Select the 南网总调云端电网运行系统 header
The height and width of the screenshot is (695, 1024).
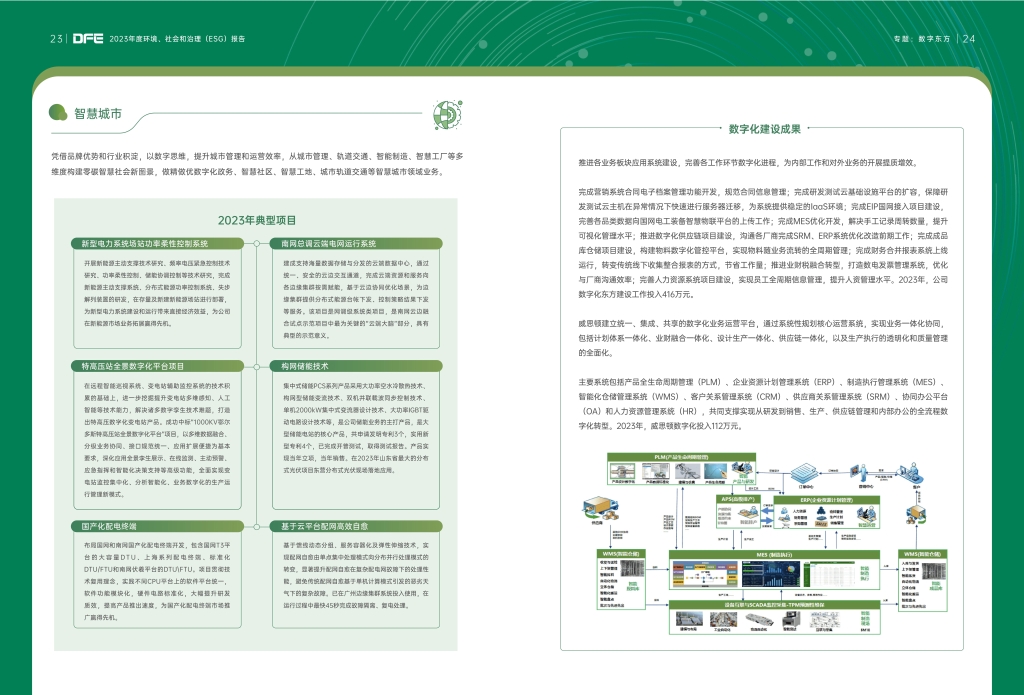point(329,243)
